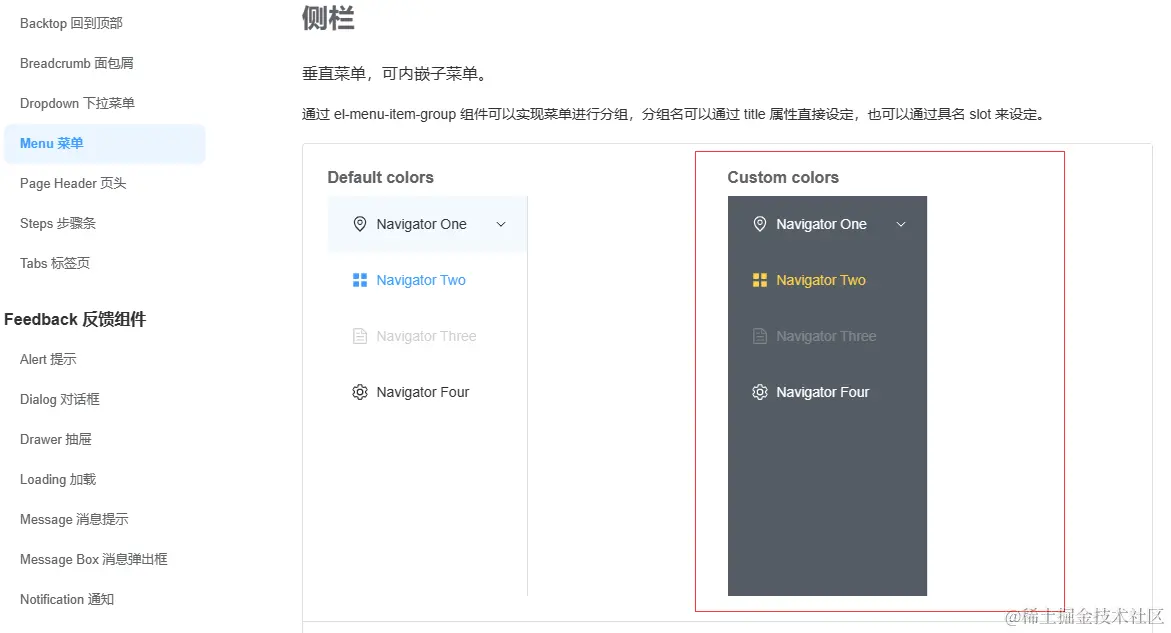Open Drawer 抽屉 docs page

pos(55,439)
